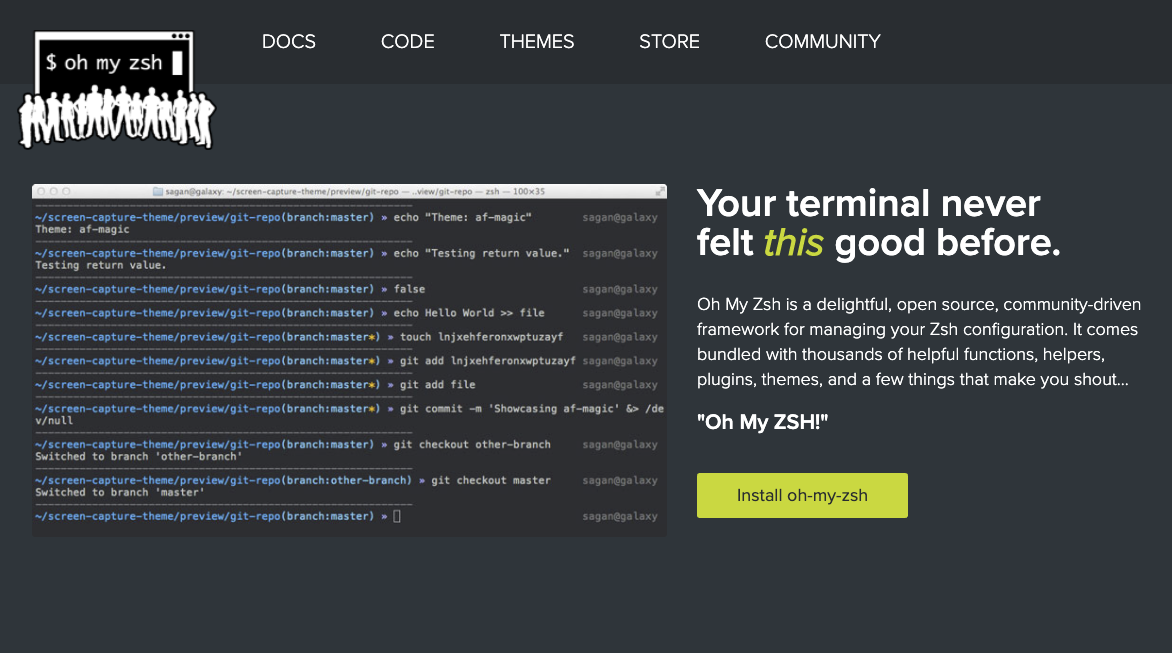Click the "Your terminal never felt" headline

pyautogui.click(x=869, y=223)
